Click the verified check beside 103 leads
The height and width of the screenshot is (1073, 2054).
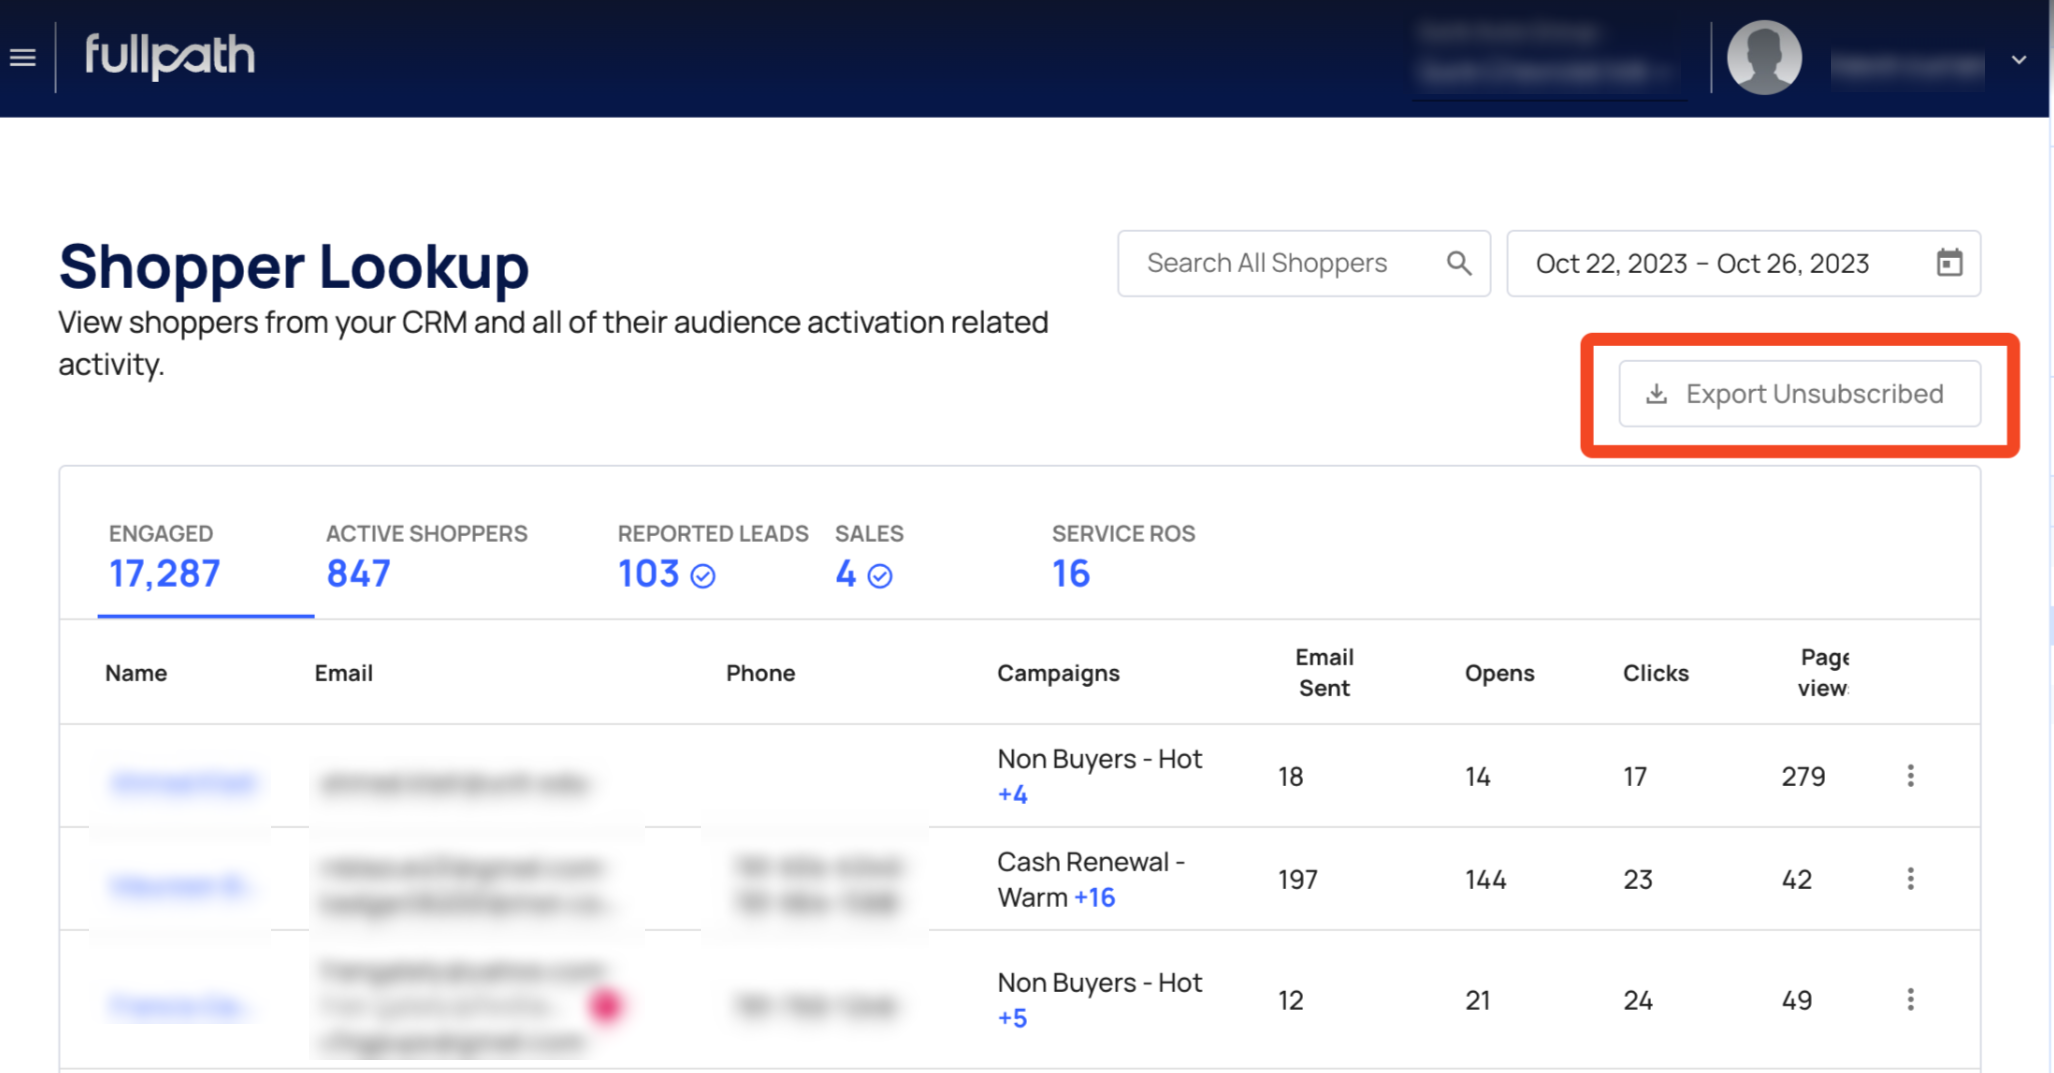(703, 576)
